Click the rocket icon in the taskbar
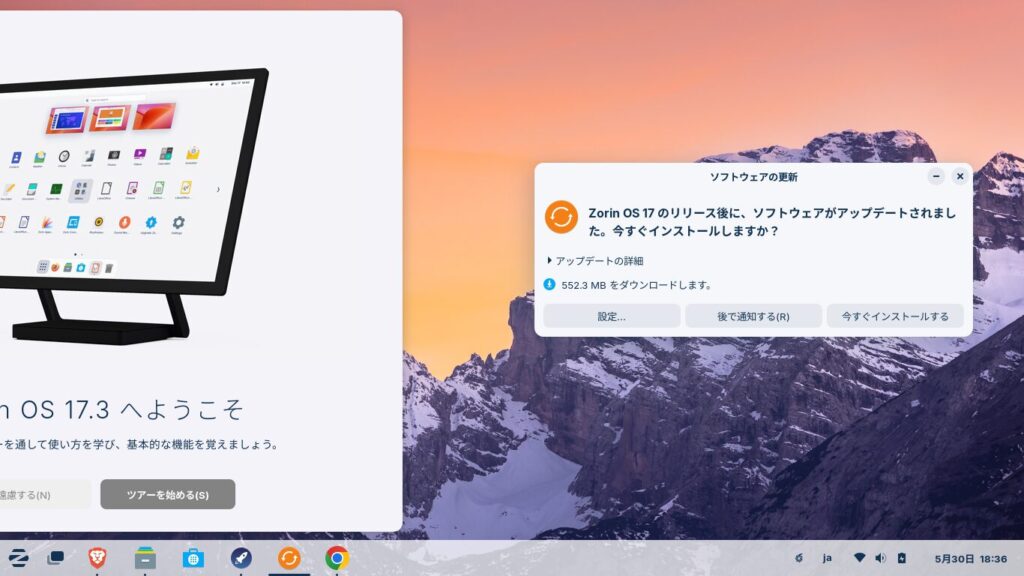Image resolution: width=1024 pixels, height=576 pixels. [241, 558]
